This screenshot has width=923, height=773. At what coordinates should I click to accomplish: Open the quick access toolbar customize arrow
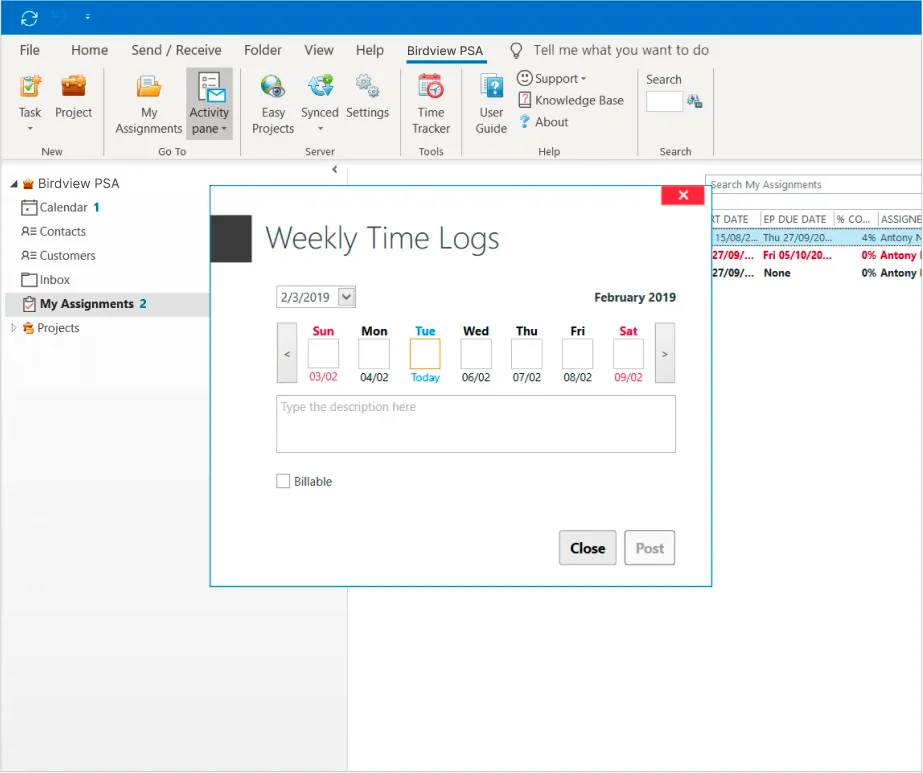(88, 18)
